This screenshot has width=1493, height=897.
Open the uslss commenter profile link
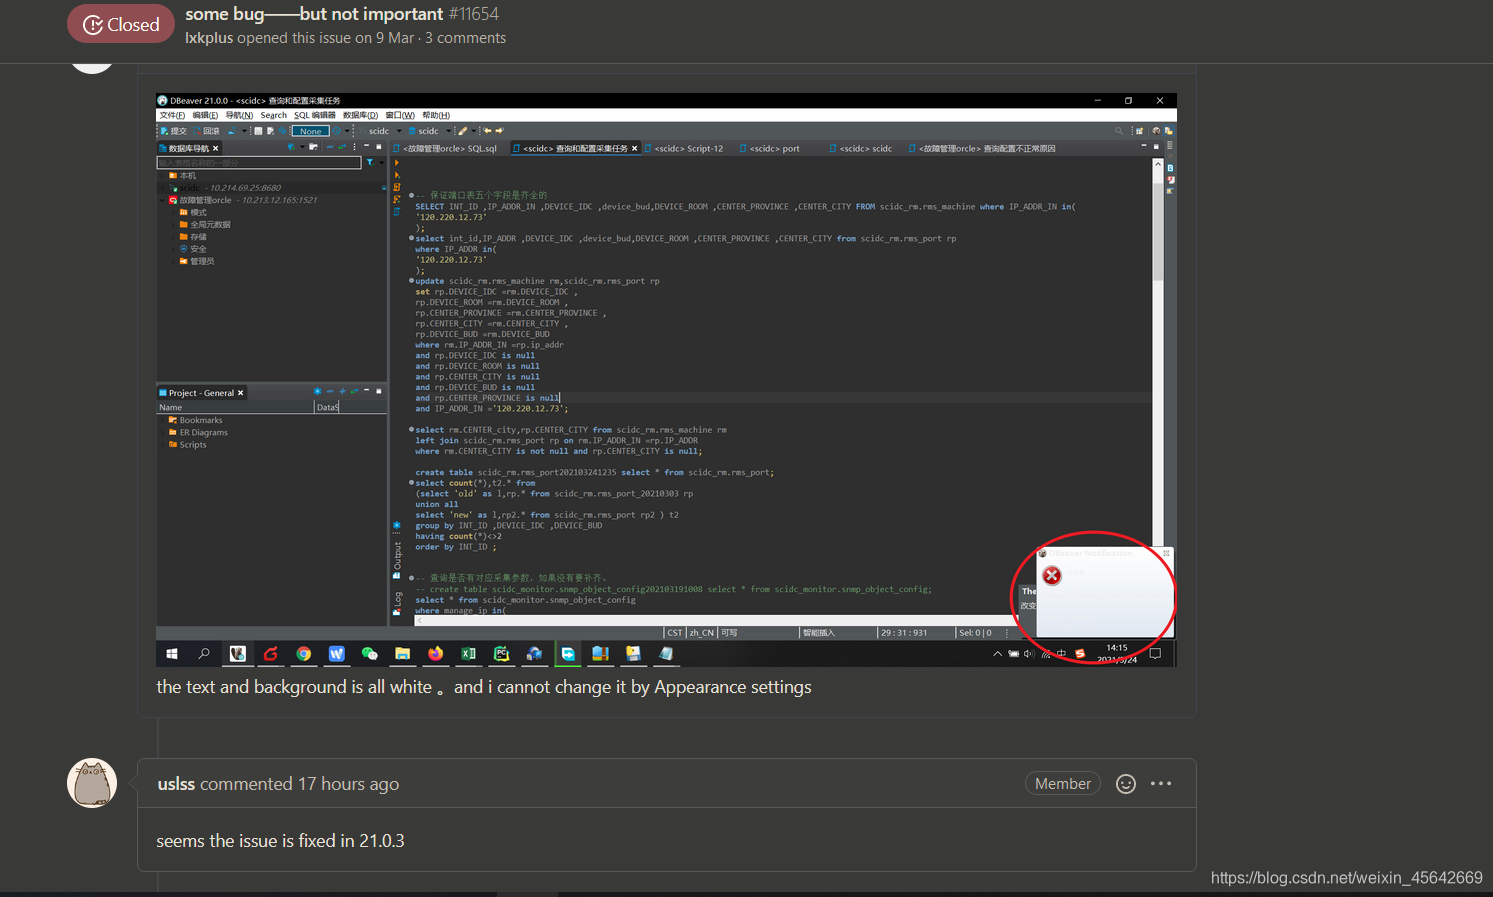[x=176, y=784]
